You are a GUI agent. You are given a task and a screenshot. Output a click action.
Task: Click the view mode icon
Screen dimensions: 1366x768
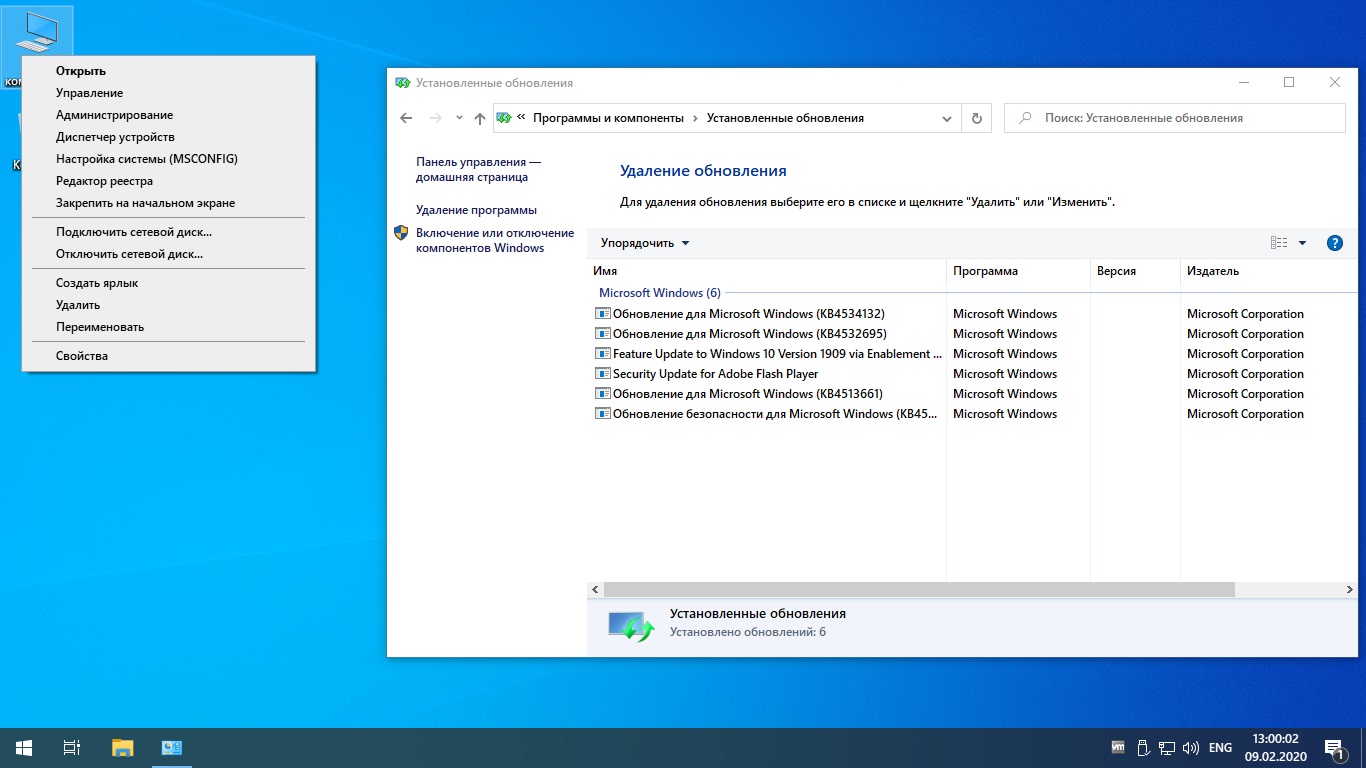point(1279,243)
